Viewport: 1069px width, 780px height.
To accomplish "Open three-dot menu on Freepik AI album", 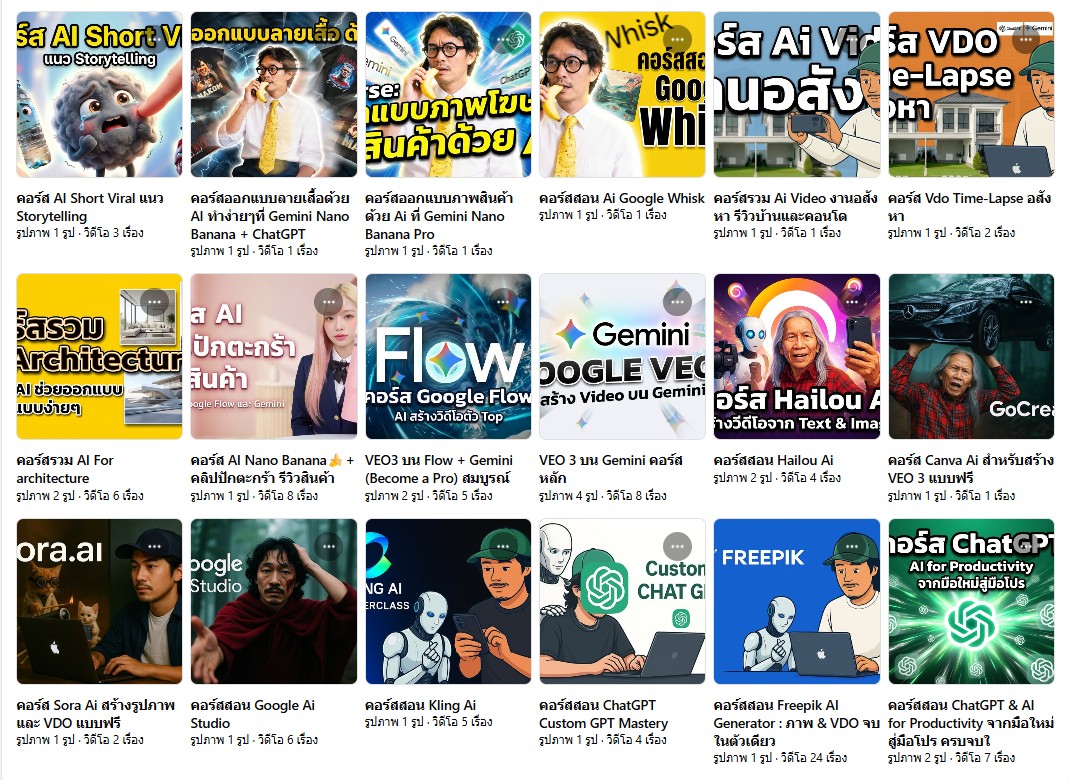I will point(852,546).
